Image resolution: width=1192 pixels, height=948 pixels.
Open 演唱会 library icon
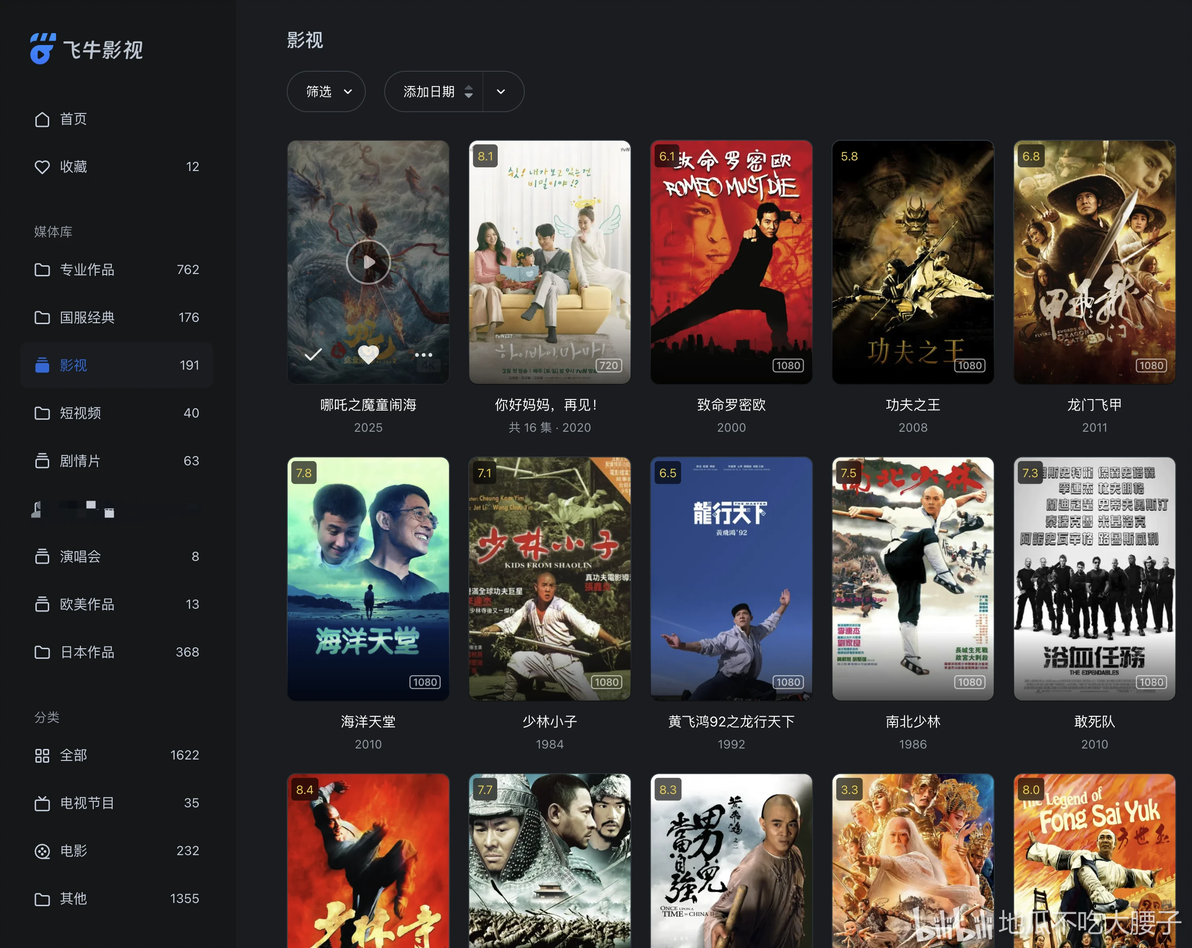[42, 556]
